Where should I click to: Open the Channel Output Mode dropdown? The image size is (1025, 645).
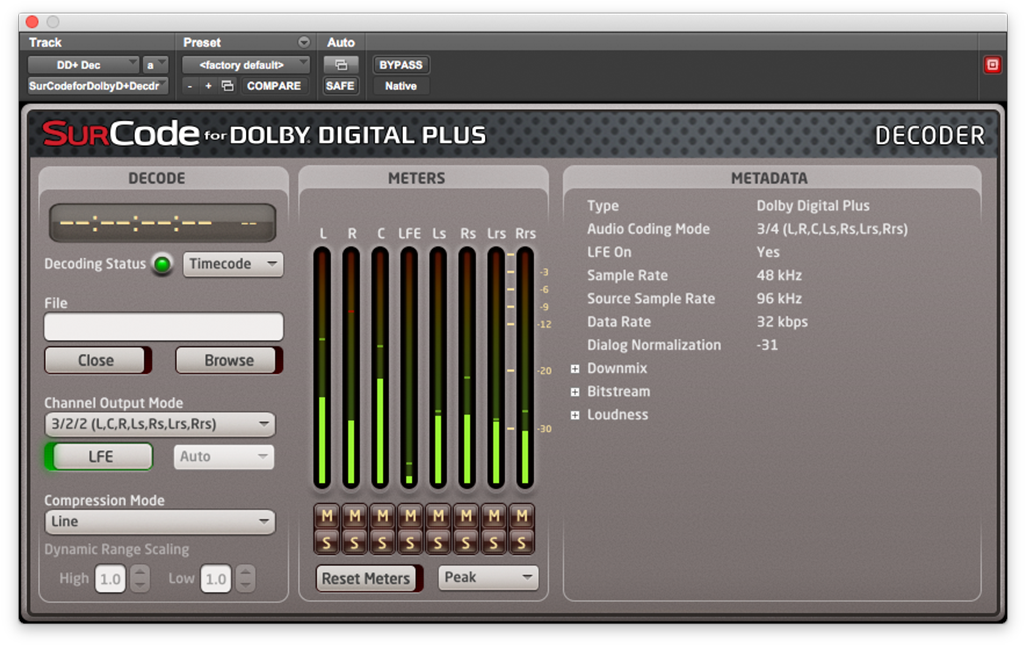[x=160, y=424]
